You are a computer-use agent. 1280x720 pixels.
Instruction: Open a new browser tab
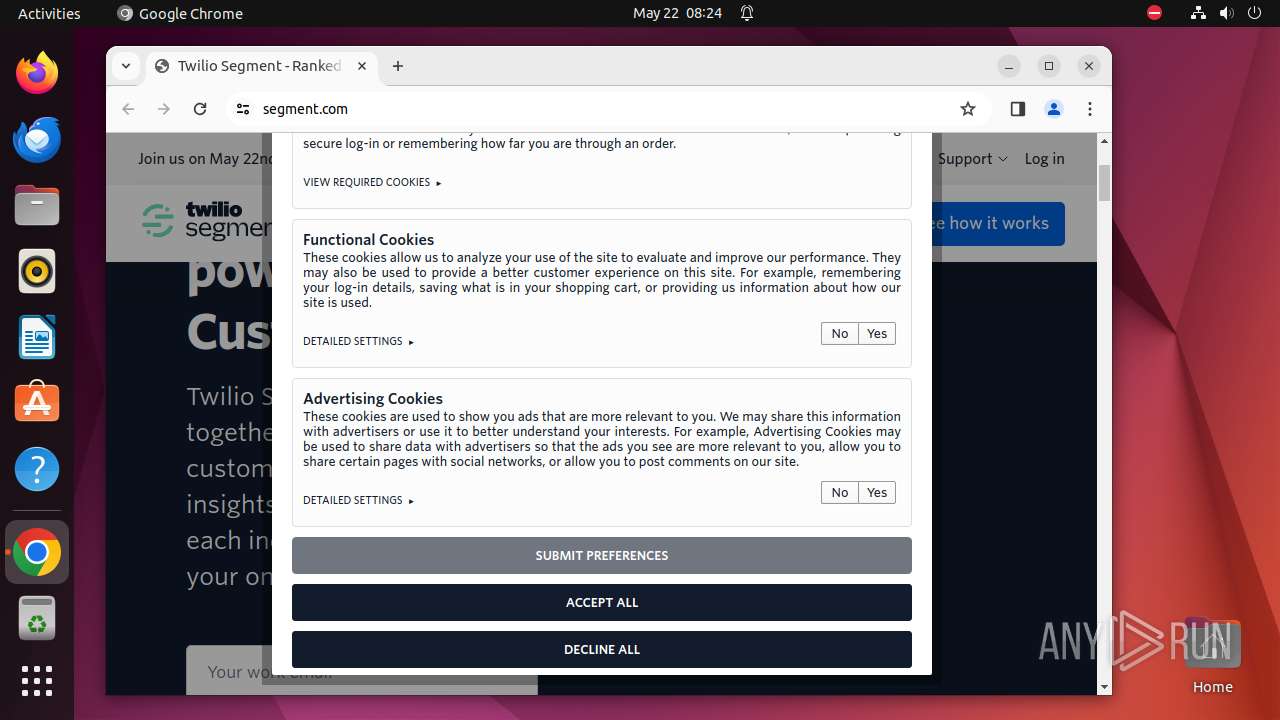click(x=398, y=66)
